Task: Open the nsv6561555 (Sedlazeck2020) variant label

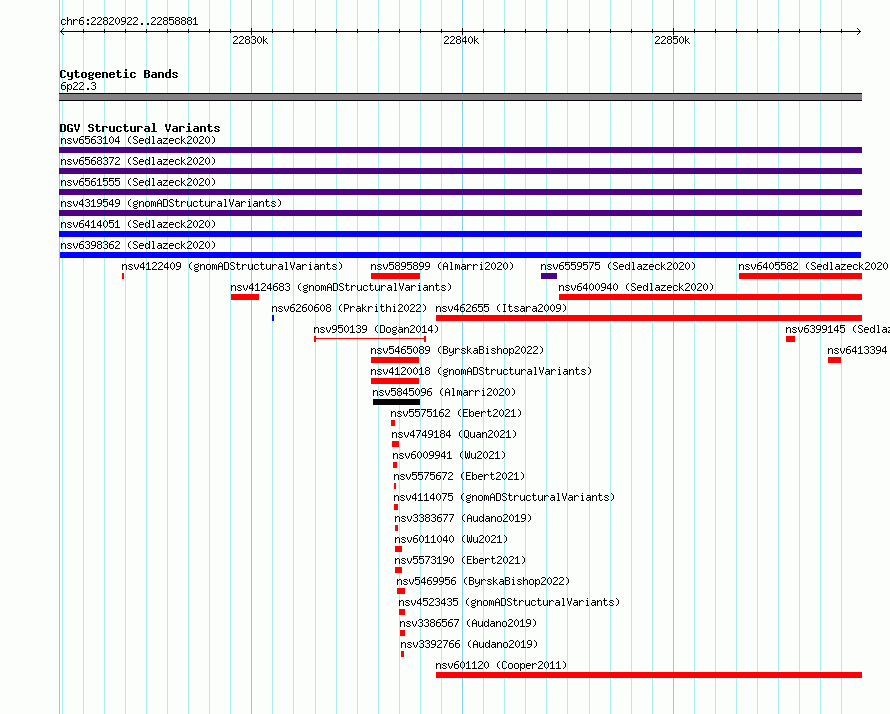Action: [138, 182]
